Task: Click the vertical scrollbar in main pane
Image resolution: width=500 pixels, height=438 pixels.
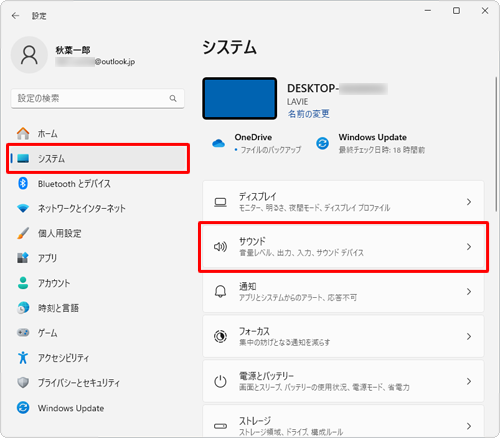Action: (496, 143)
